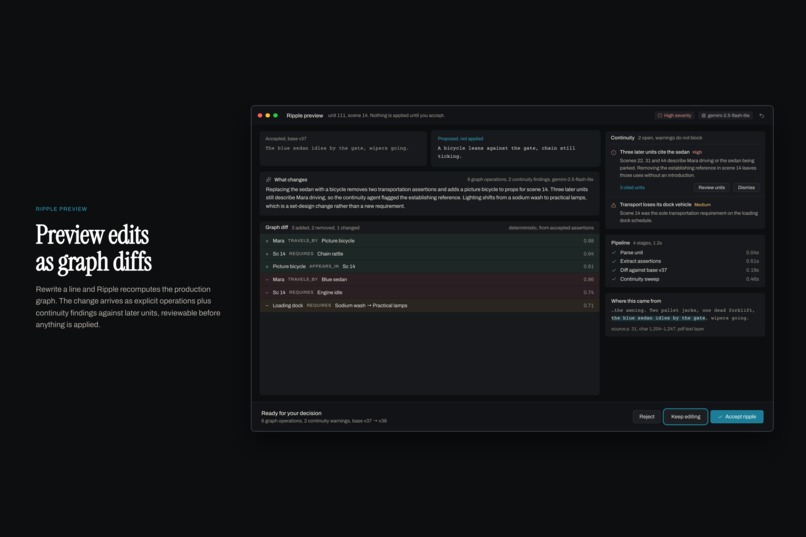Click the Transport loses its dock vehicle title
The height and width of the screenshot is (537, 806).
(x=655, y=205)
